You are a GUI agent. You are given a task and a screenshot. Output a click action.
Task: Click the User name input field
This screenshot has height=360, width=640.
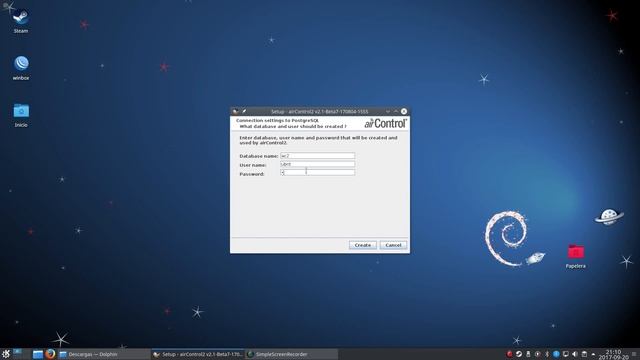pos(318,164)
